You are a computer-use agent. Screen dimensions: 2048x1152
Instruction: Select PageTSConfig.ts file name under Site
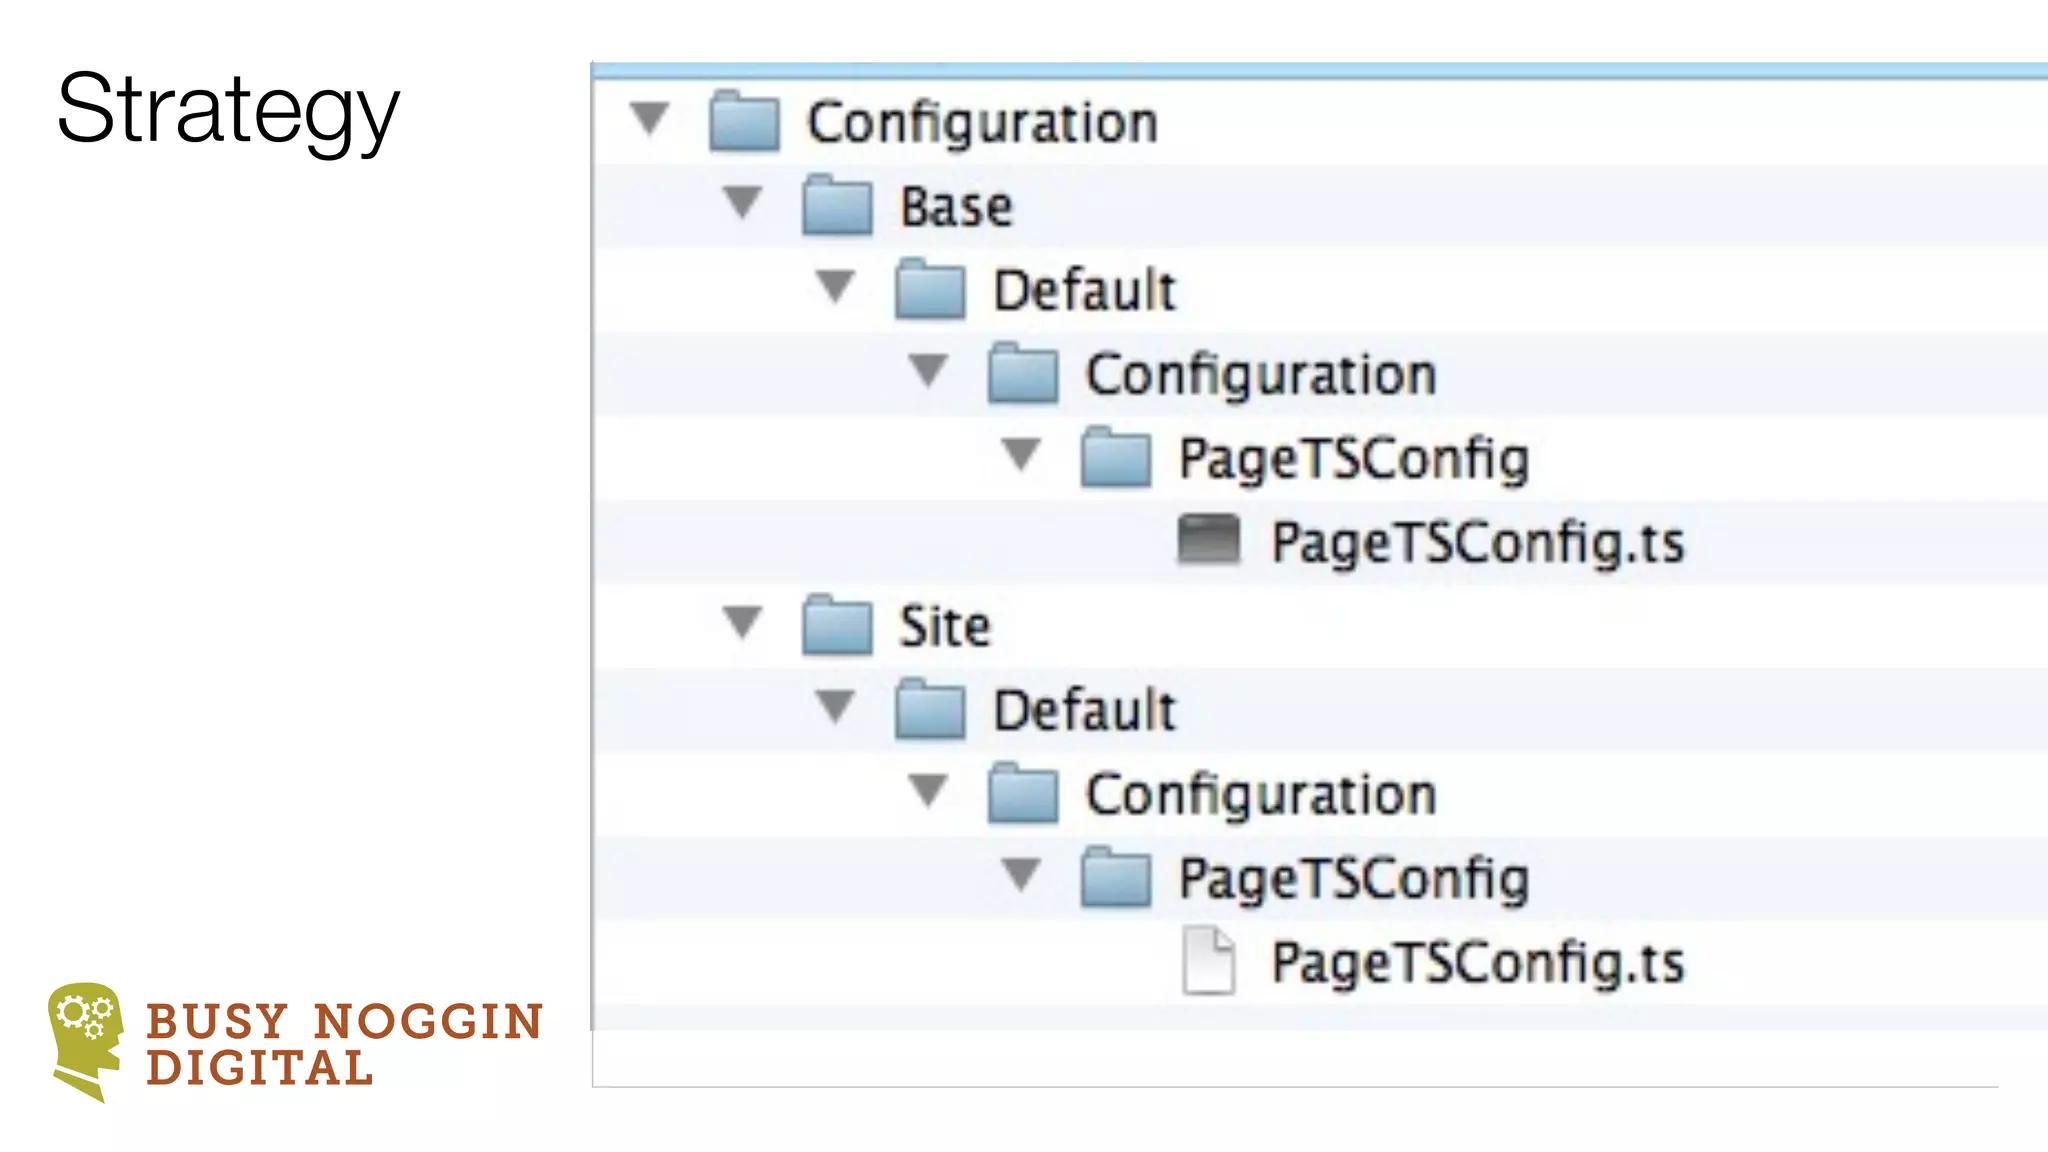[x=1477, y=963]
